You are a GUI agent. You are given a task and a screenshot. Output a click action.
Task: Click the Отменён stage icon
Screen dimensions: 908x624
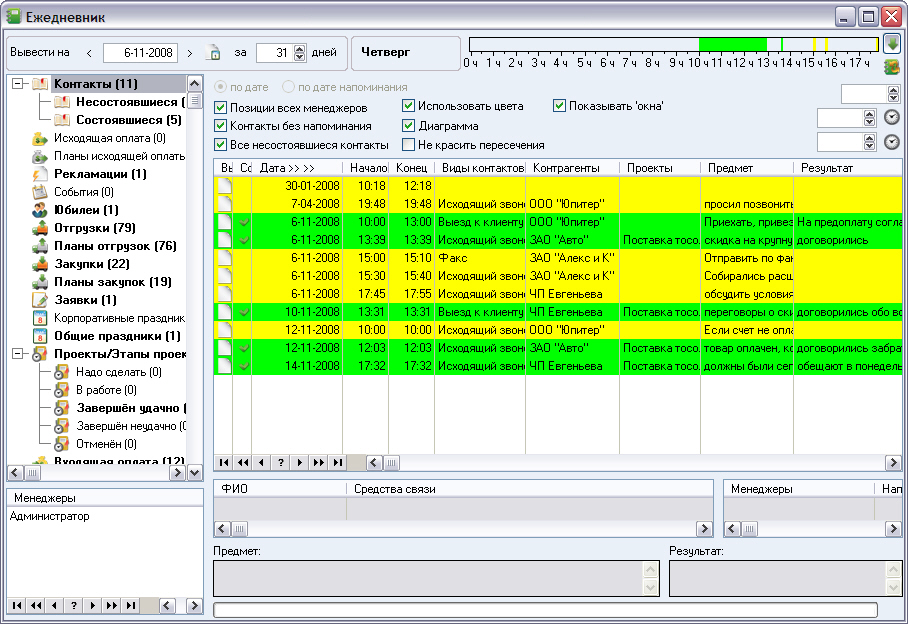click(61, 444)
